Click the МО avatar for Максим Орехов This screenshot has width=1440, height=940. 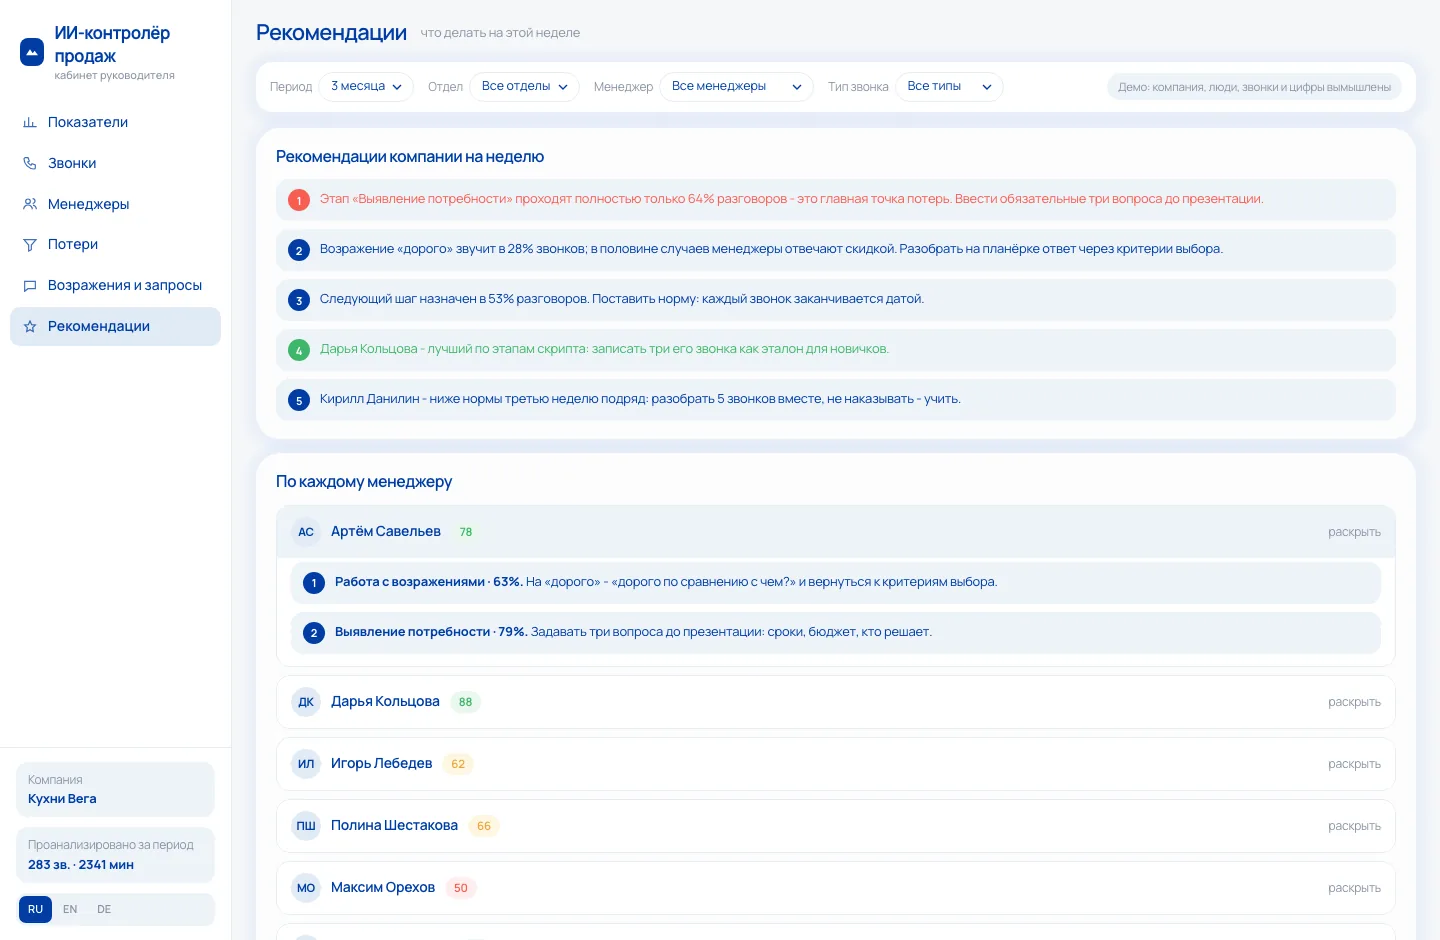pos(306,888)
